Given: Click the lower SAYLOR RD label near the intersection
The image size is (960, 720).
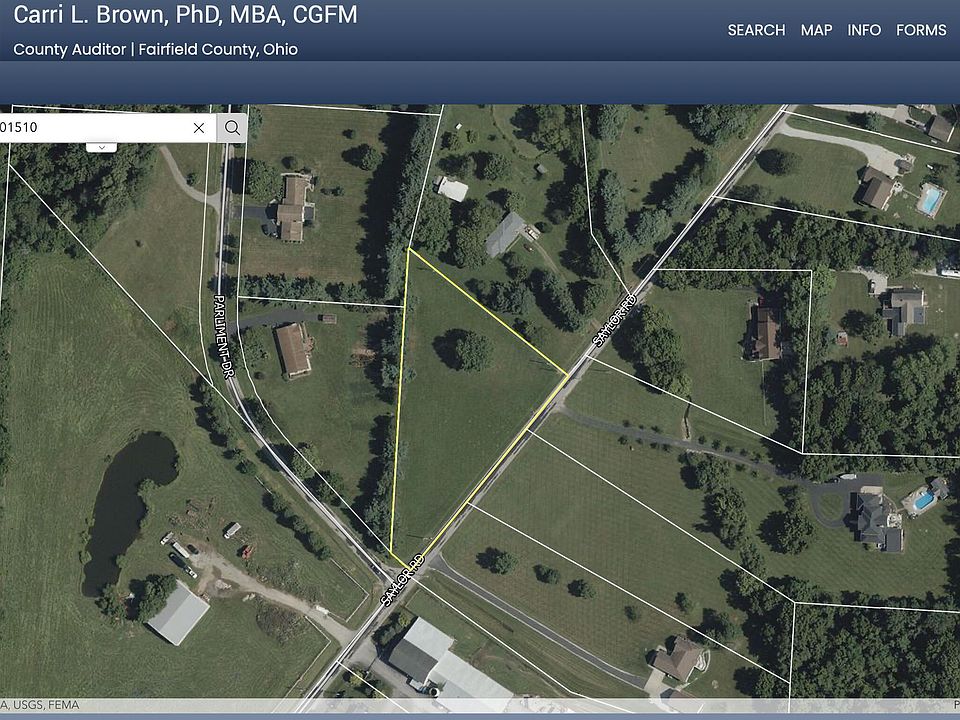Looking at the screenshot, I should (402, 580).
